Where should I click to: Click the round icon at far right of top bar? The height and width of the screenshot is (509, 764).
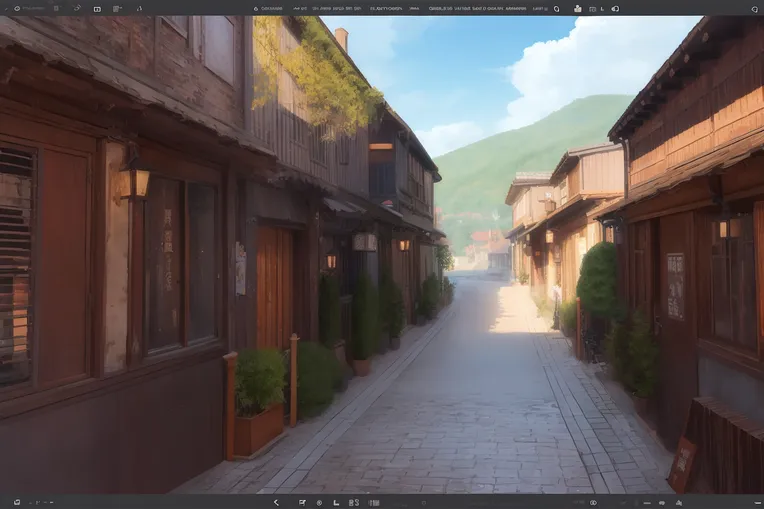click(753, 9)
